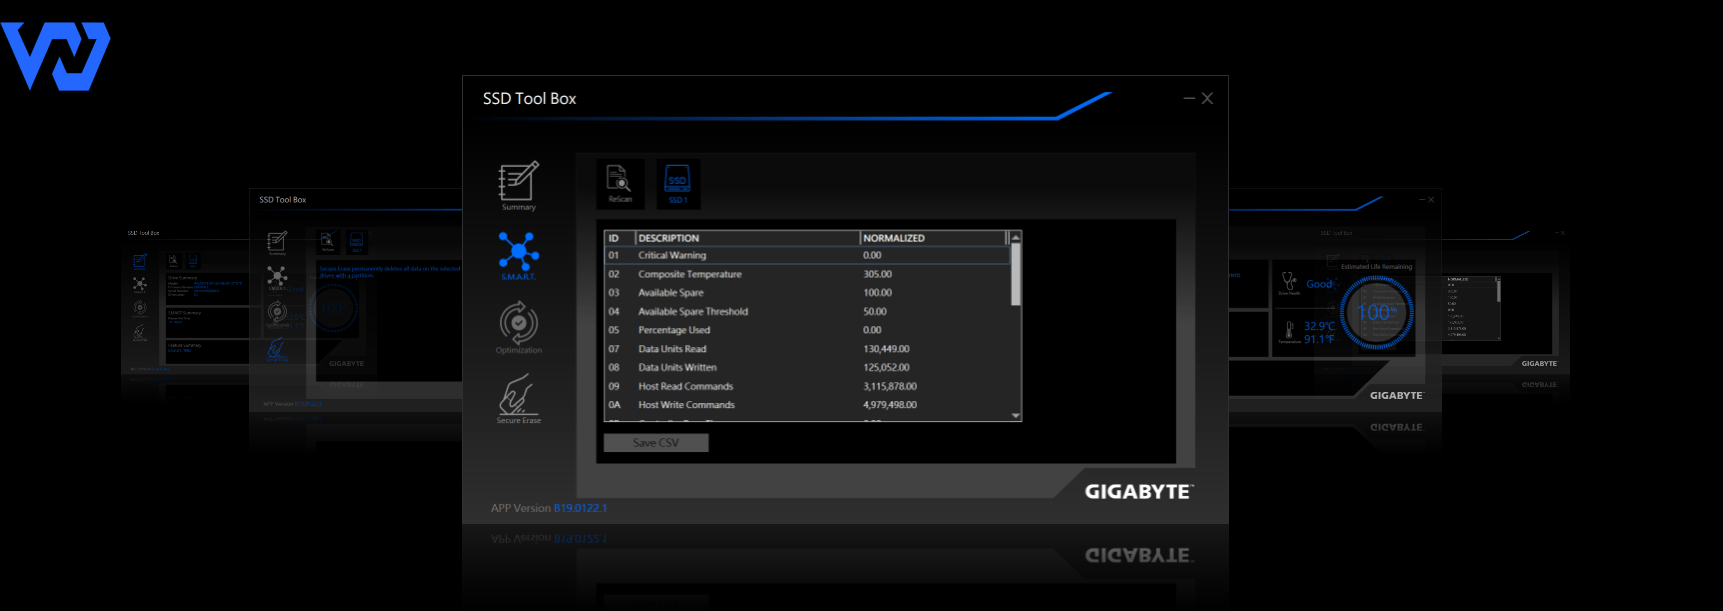Select the Data Units Written row
Image resolution: width=1723 pixels, height=611 pixels.
coord(807,367)
